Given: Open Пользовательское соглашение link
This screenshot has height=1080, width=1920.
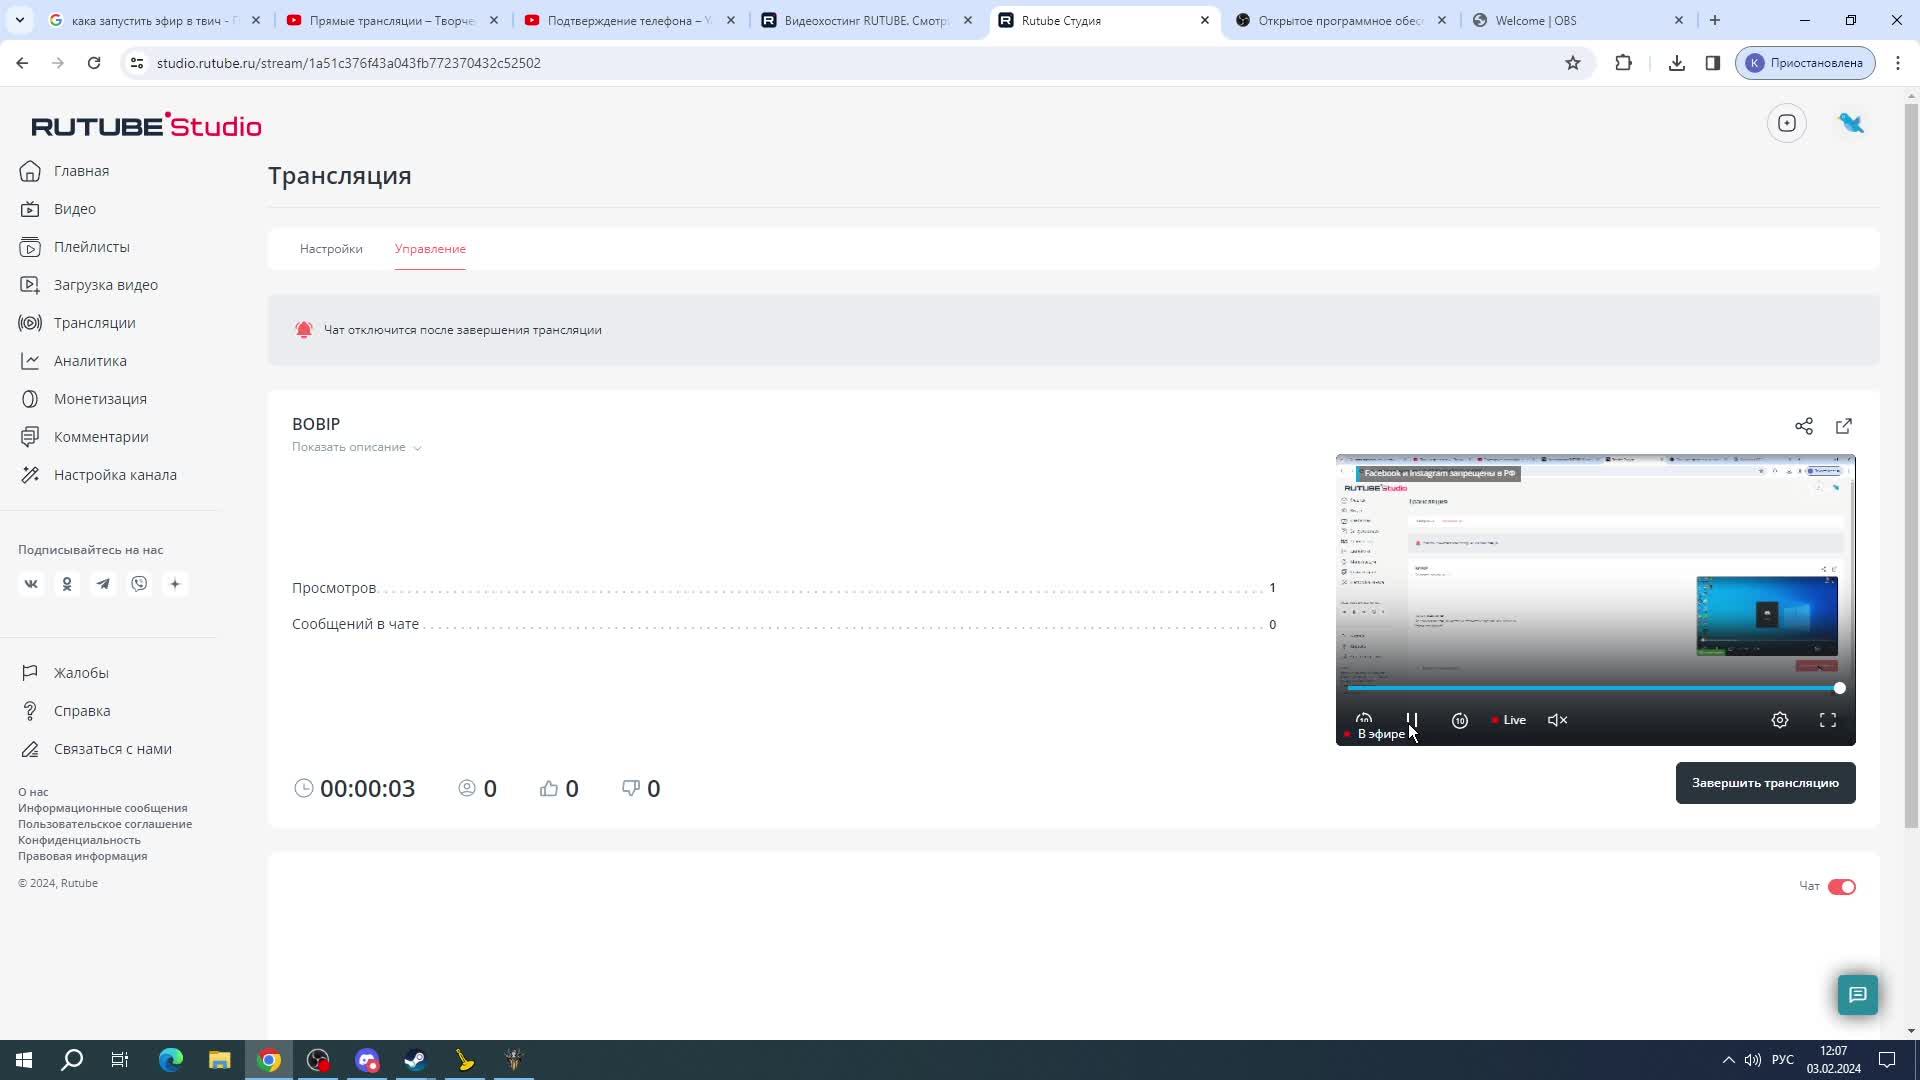Looking at the screenshot, I should click(x=105, y=824).
